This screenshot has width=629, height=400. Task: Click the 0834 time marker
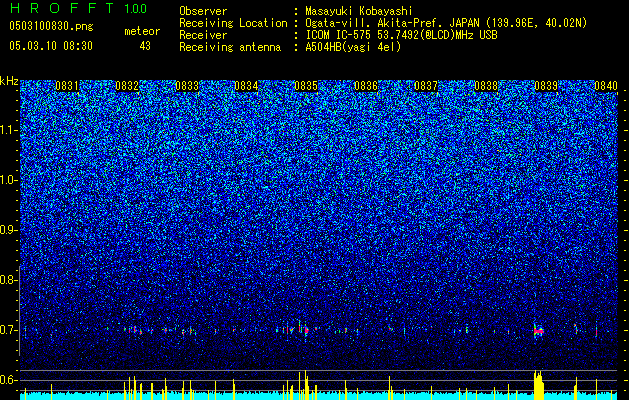(246, 86)
